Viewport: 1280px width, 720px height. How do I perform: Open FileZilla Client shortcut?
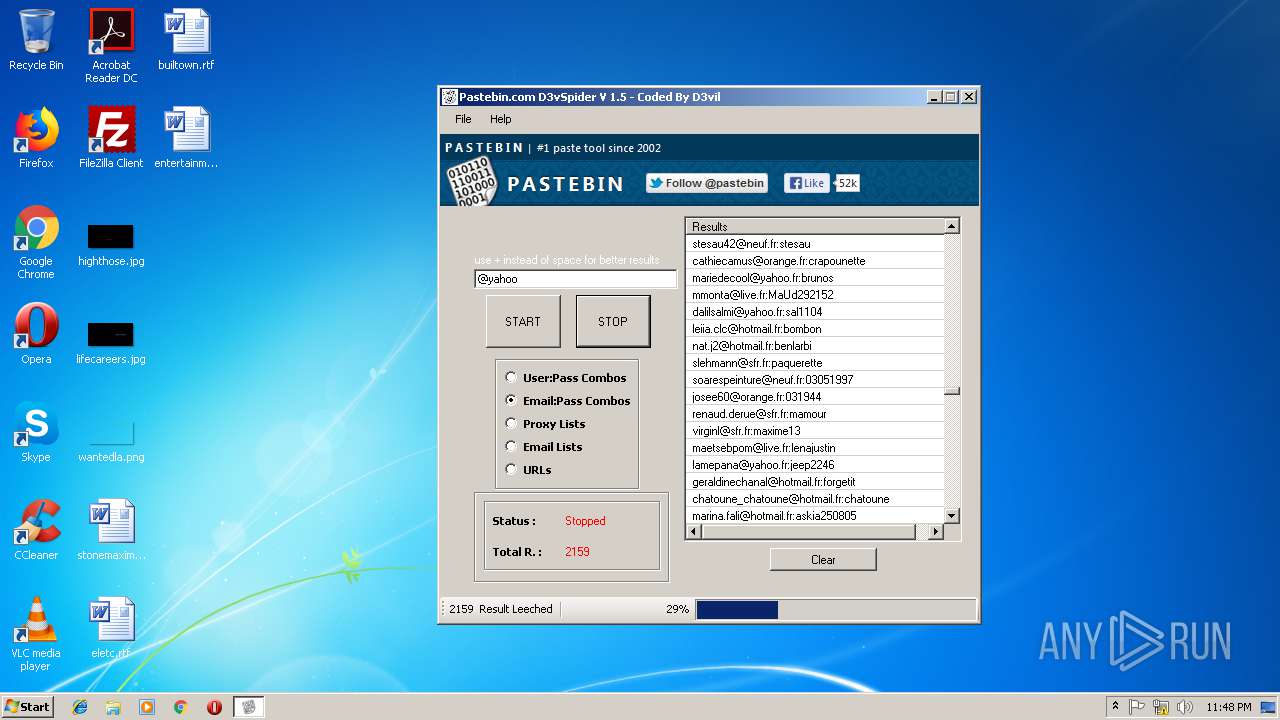click(x=111, y=138)
